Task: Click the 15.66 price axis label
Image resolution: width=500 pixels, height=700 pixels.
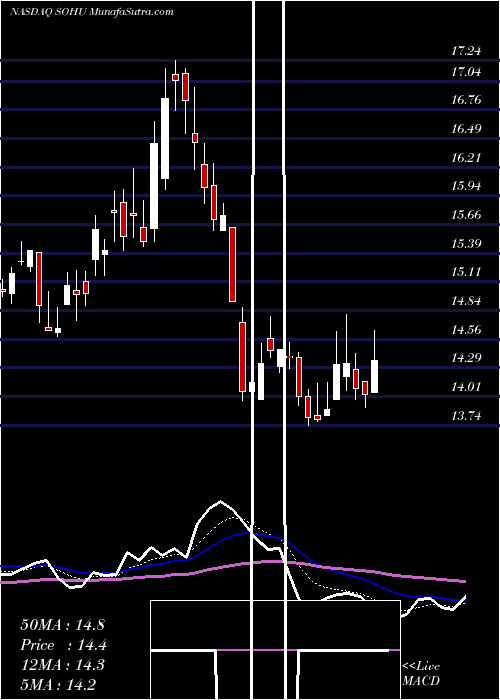Action: click(x=466, y=215)
